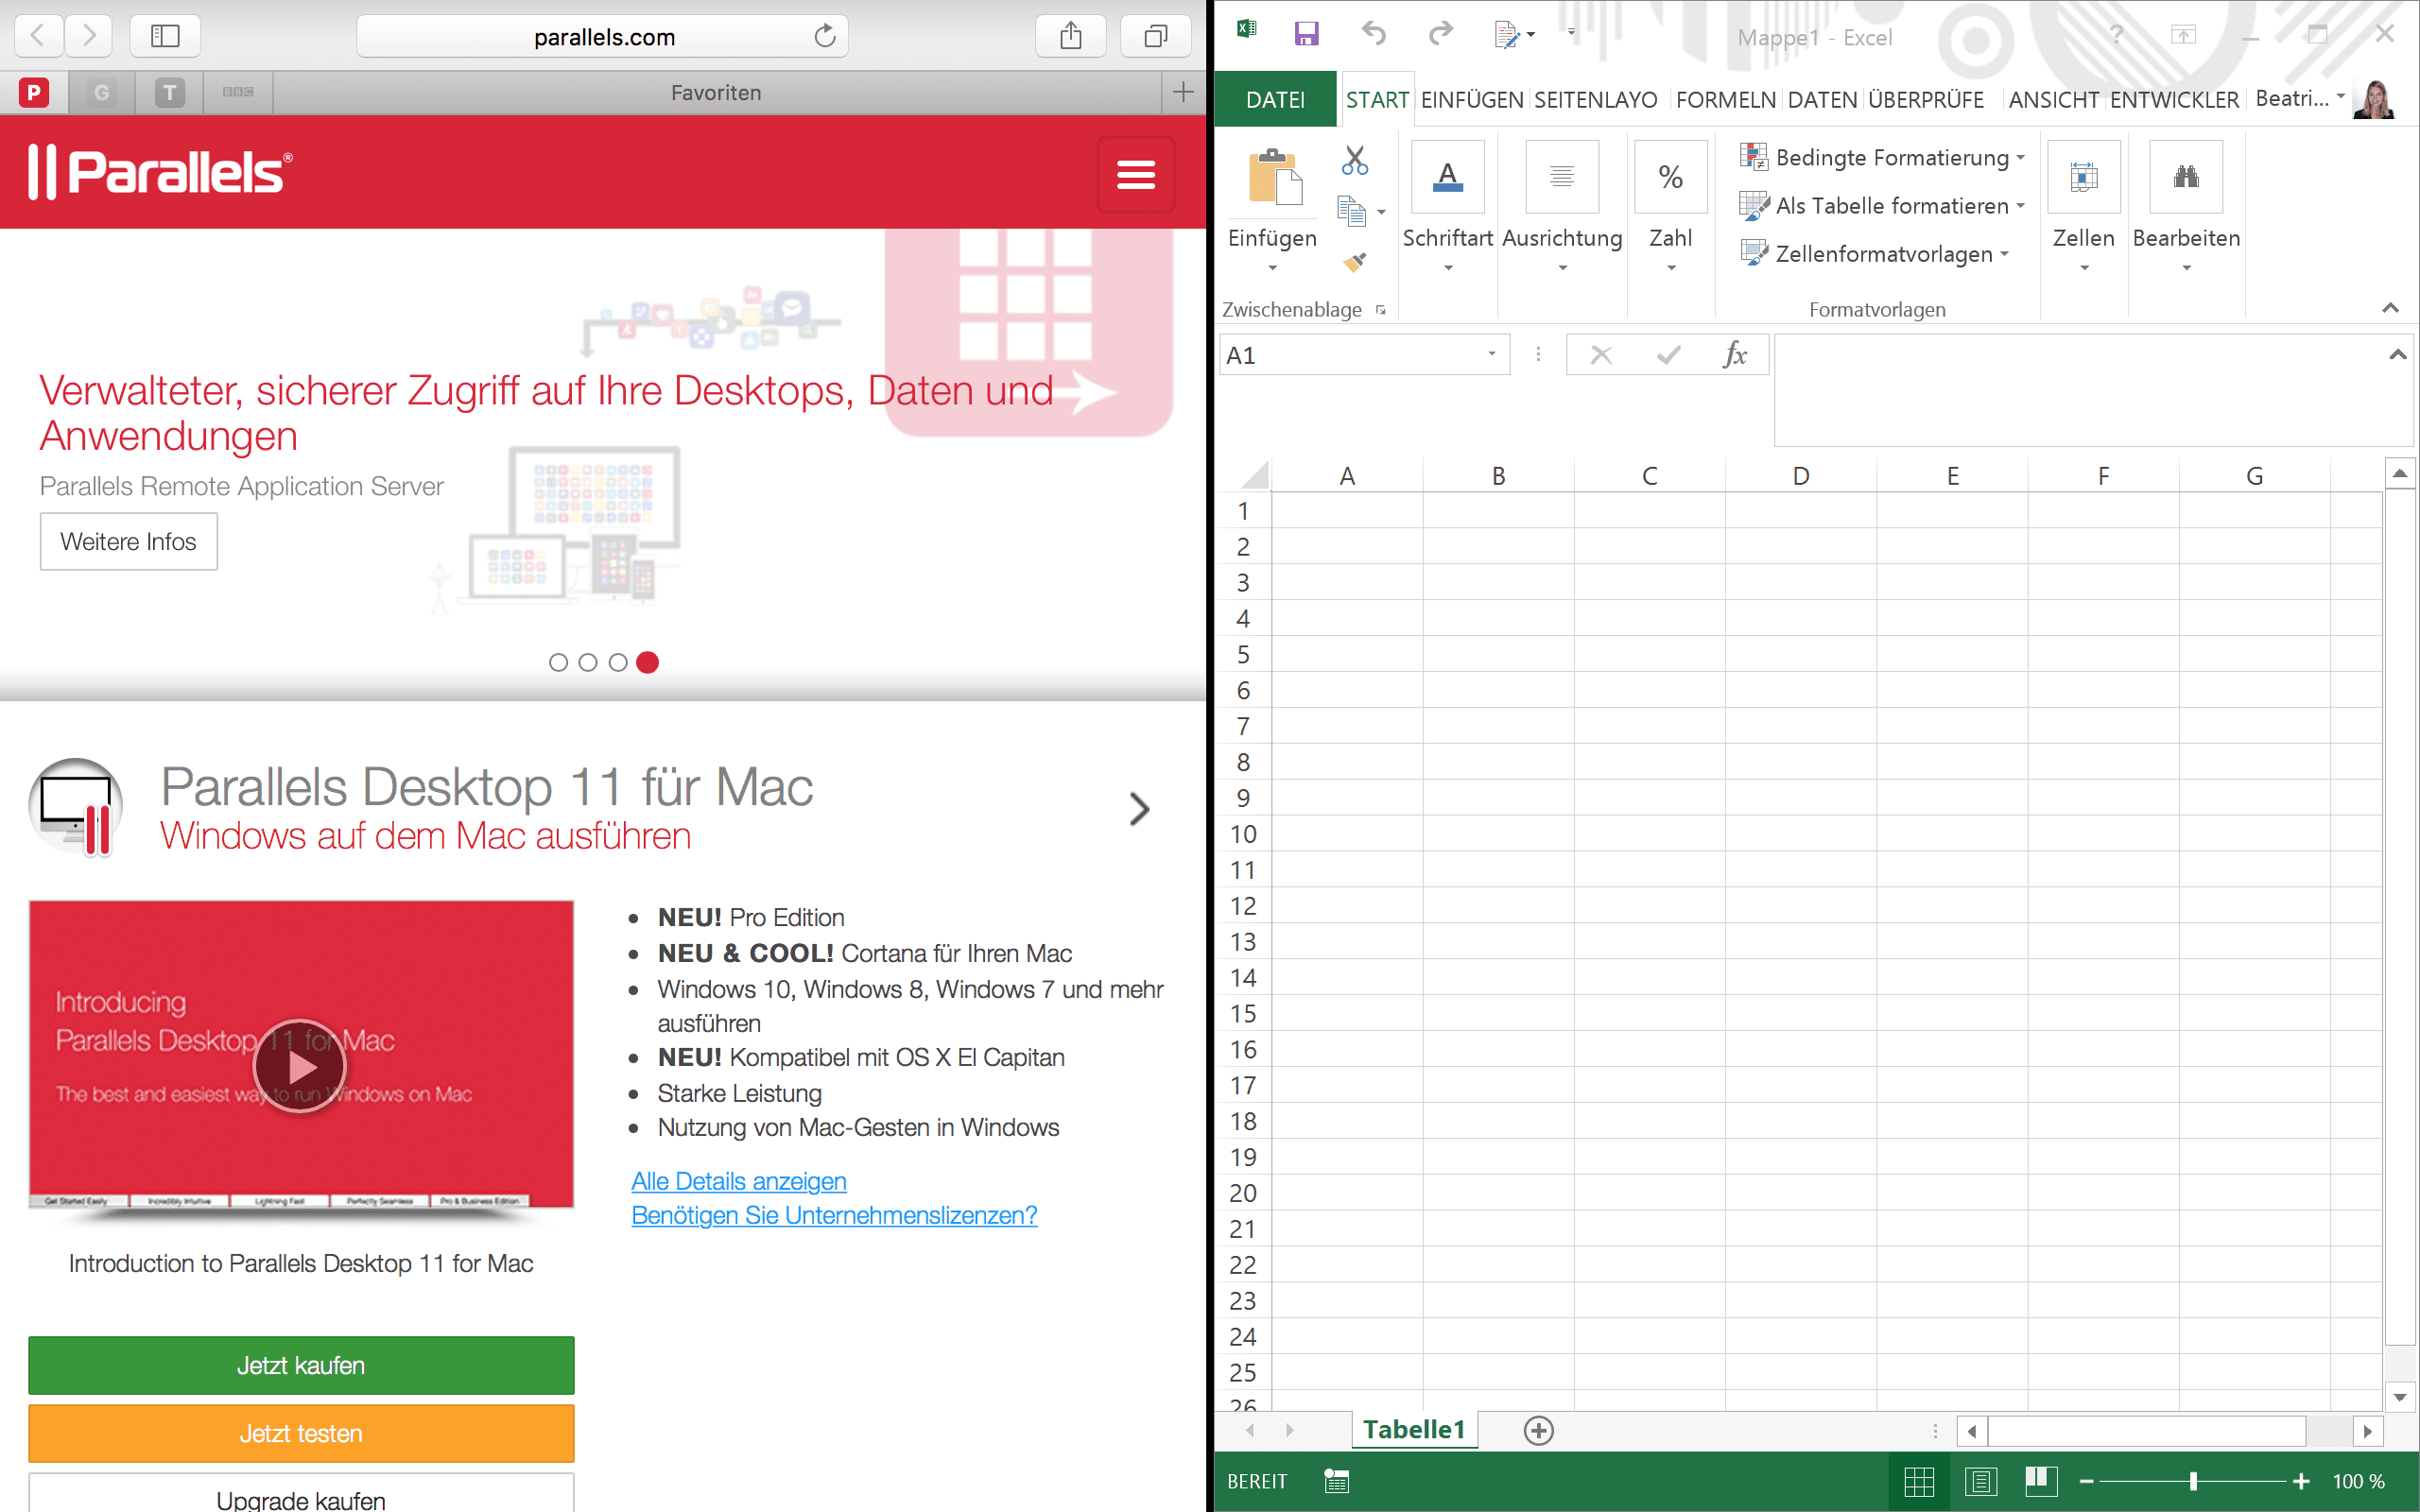The image size is (2420, 1512).
Task: Save the Excel workbook
Action: 1306,35
